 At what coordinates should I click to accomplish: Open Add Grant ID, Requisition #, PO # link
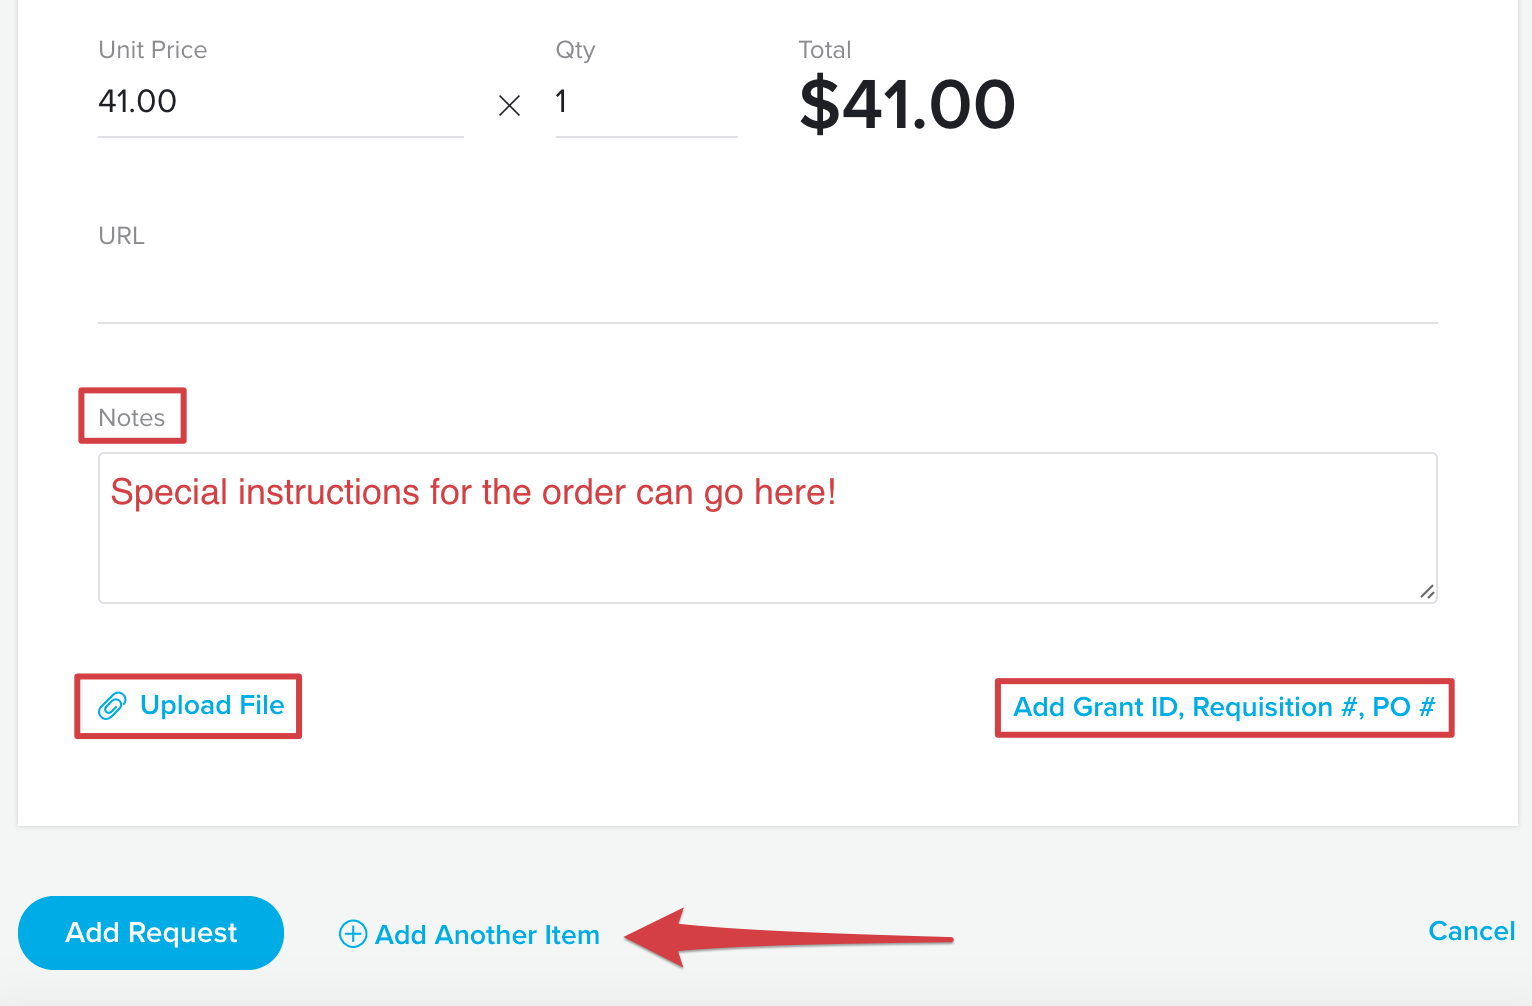1224,708
